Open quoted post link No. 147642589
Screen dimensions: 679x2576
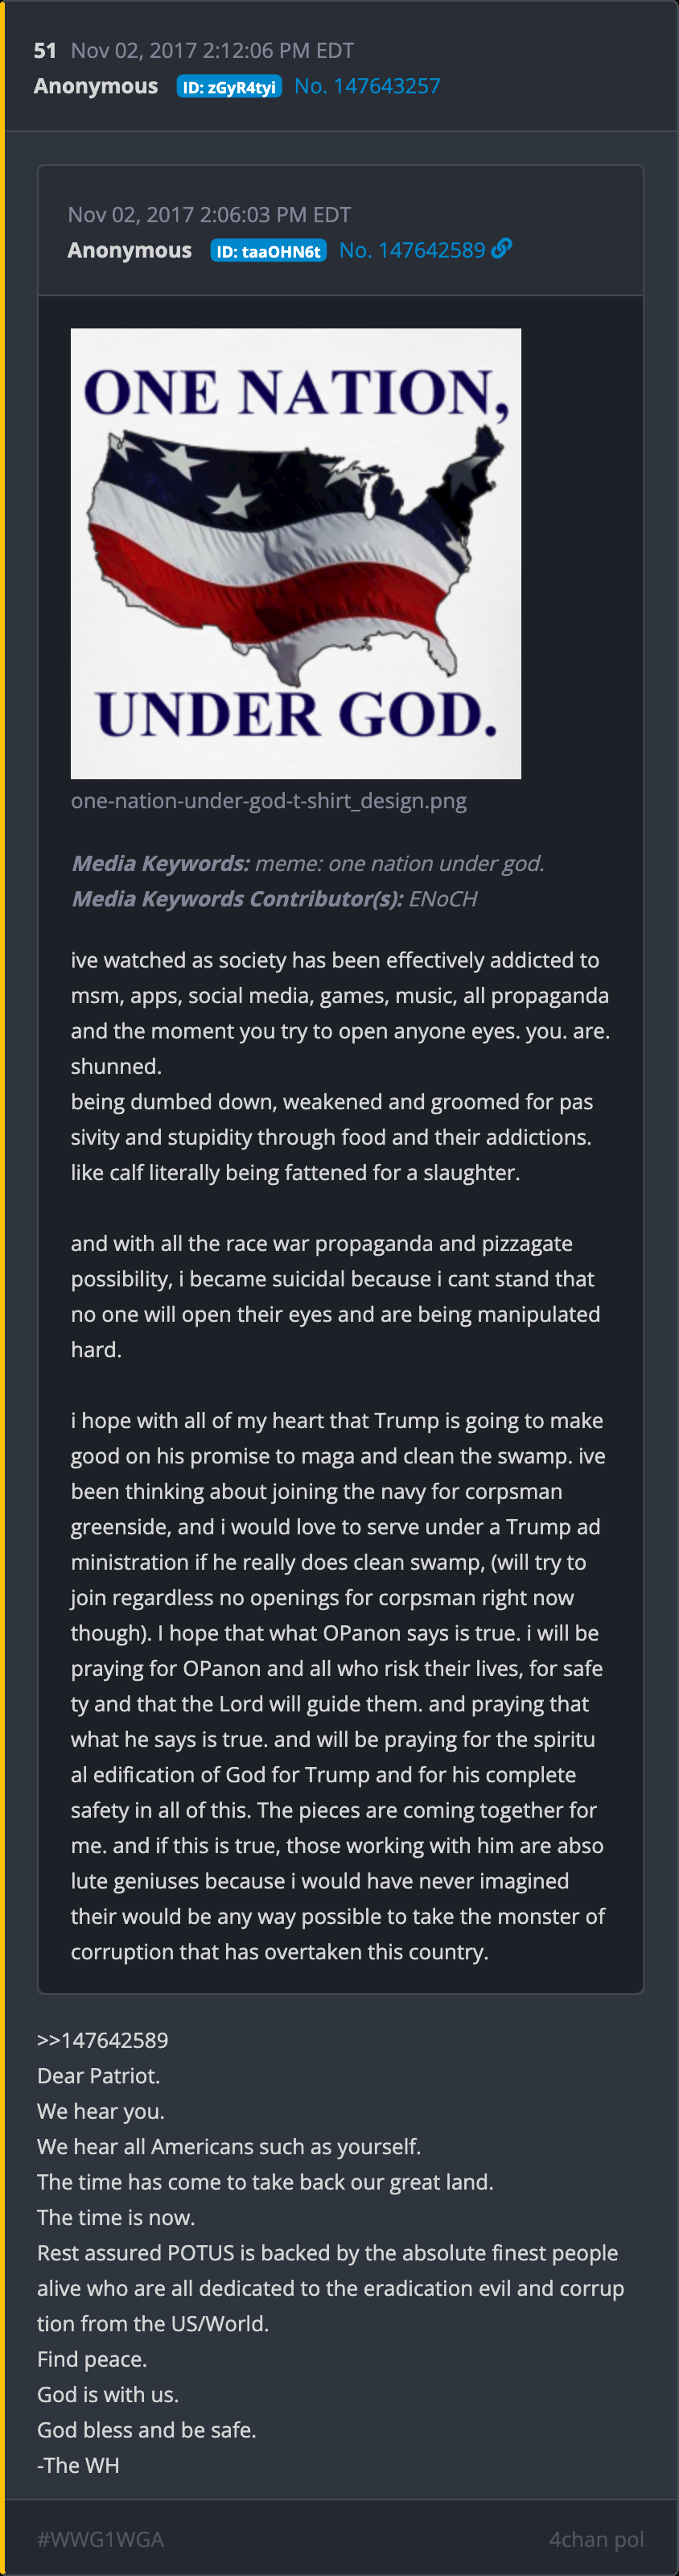[x=412, y=250]
